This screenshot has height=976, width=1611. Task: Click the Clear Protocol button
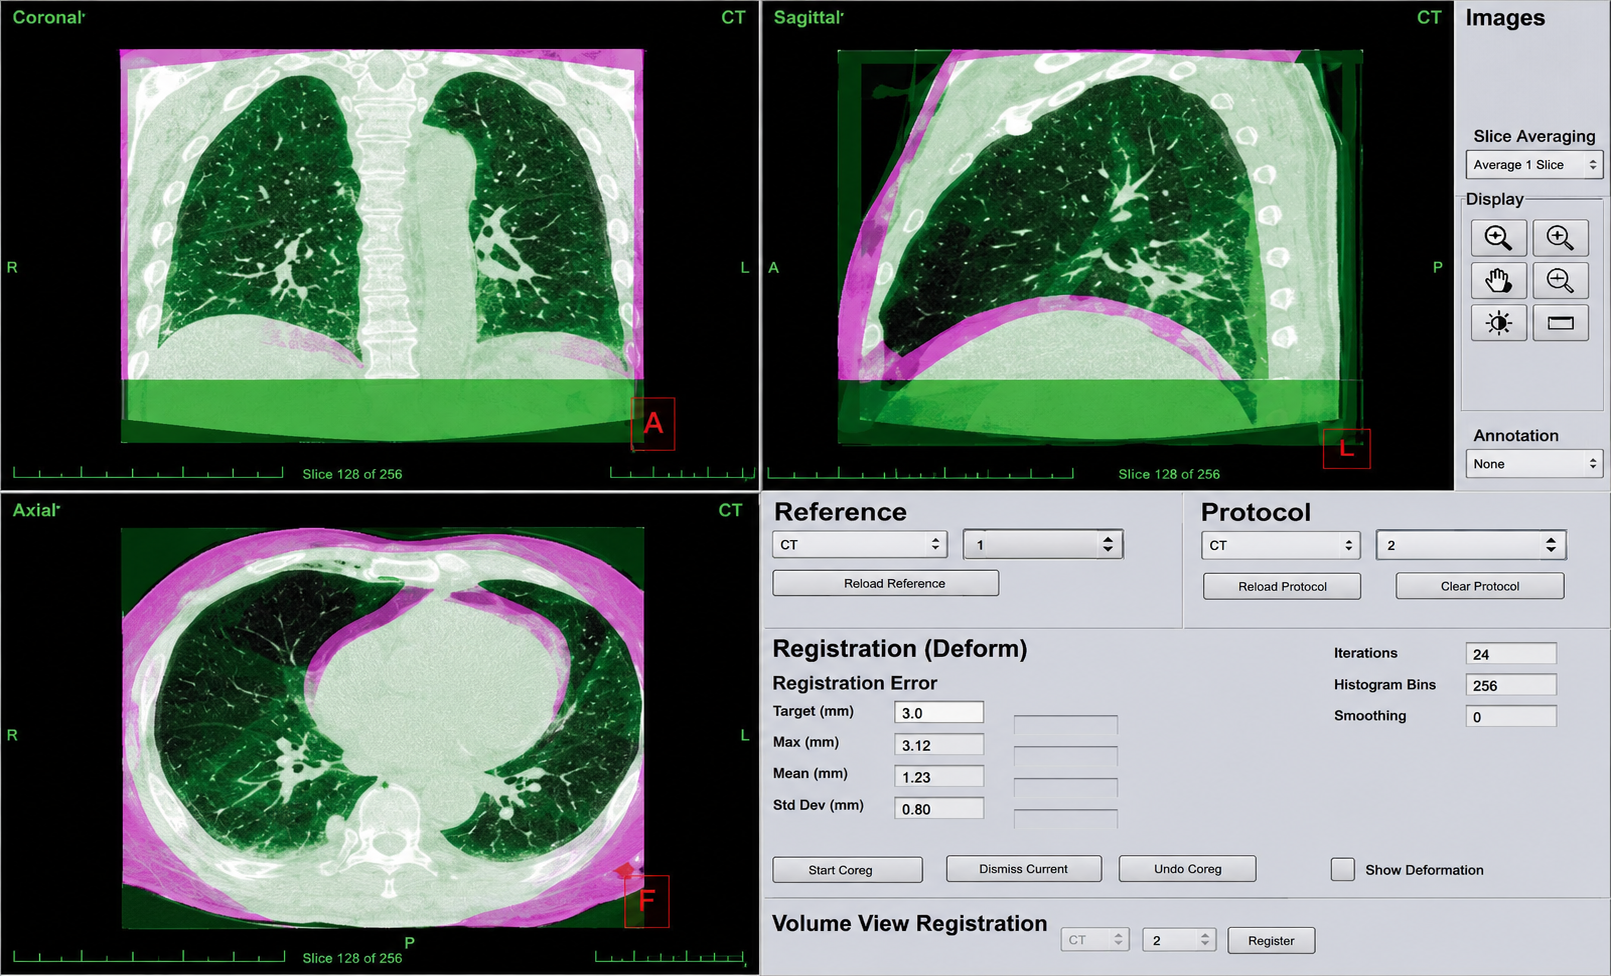tap(1480, 586)
